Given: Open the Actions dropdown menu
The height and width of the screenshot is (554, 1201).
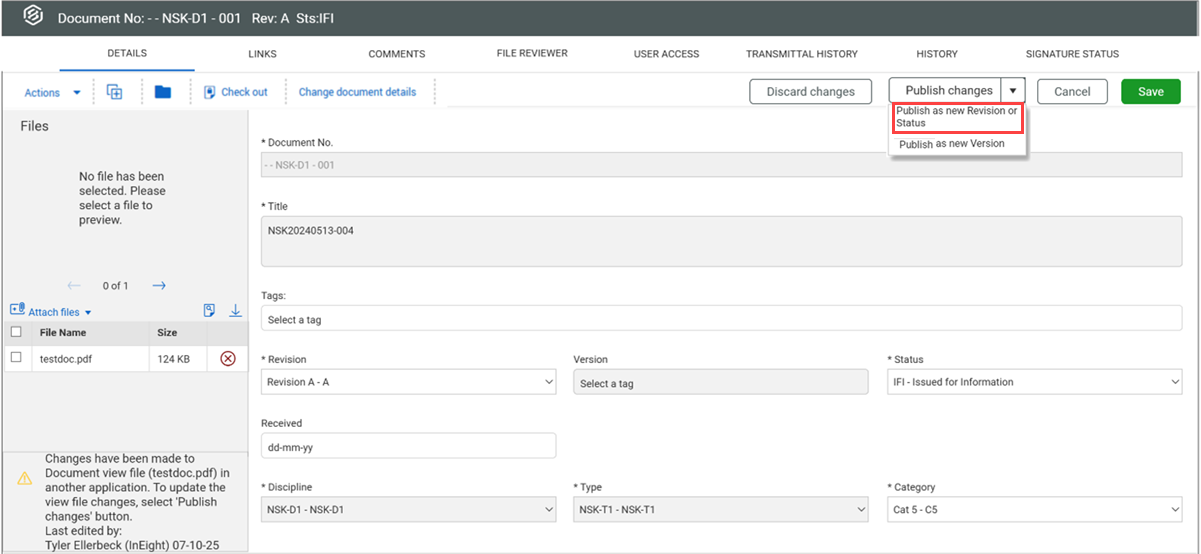Looking at the screenshot, I should click(x=53, y=93).
